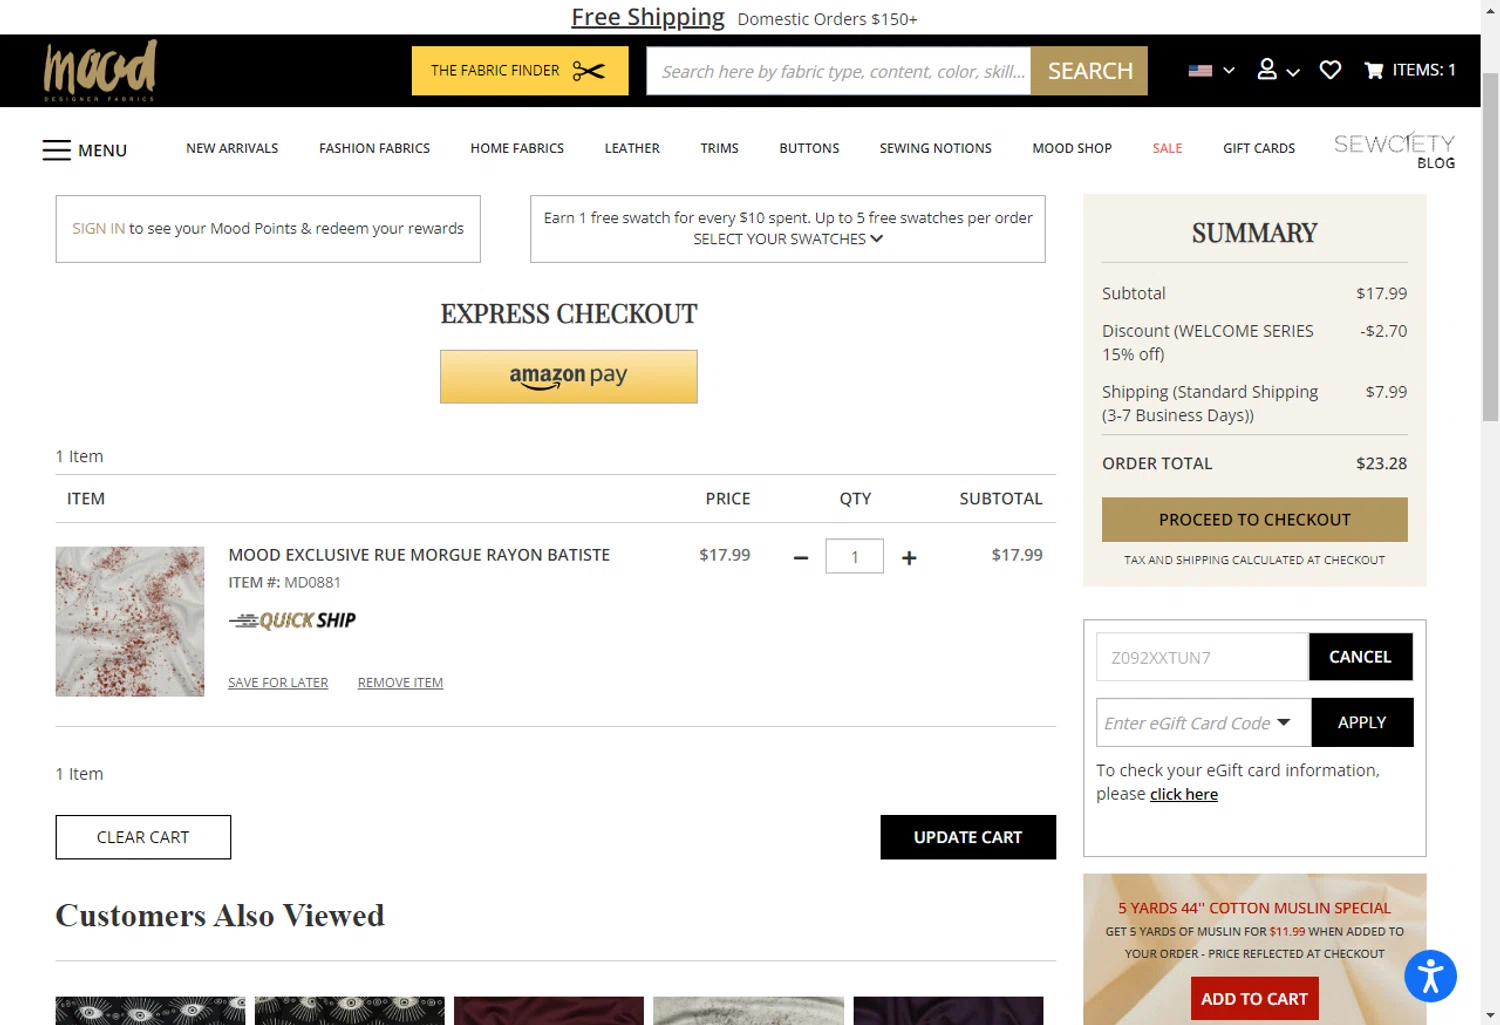
Task: Open the accessibility widget icon
Action: click(x=1430, y=976)
